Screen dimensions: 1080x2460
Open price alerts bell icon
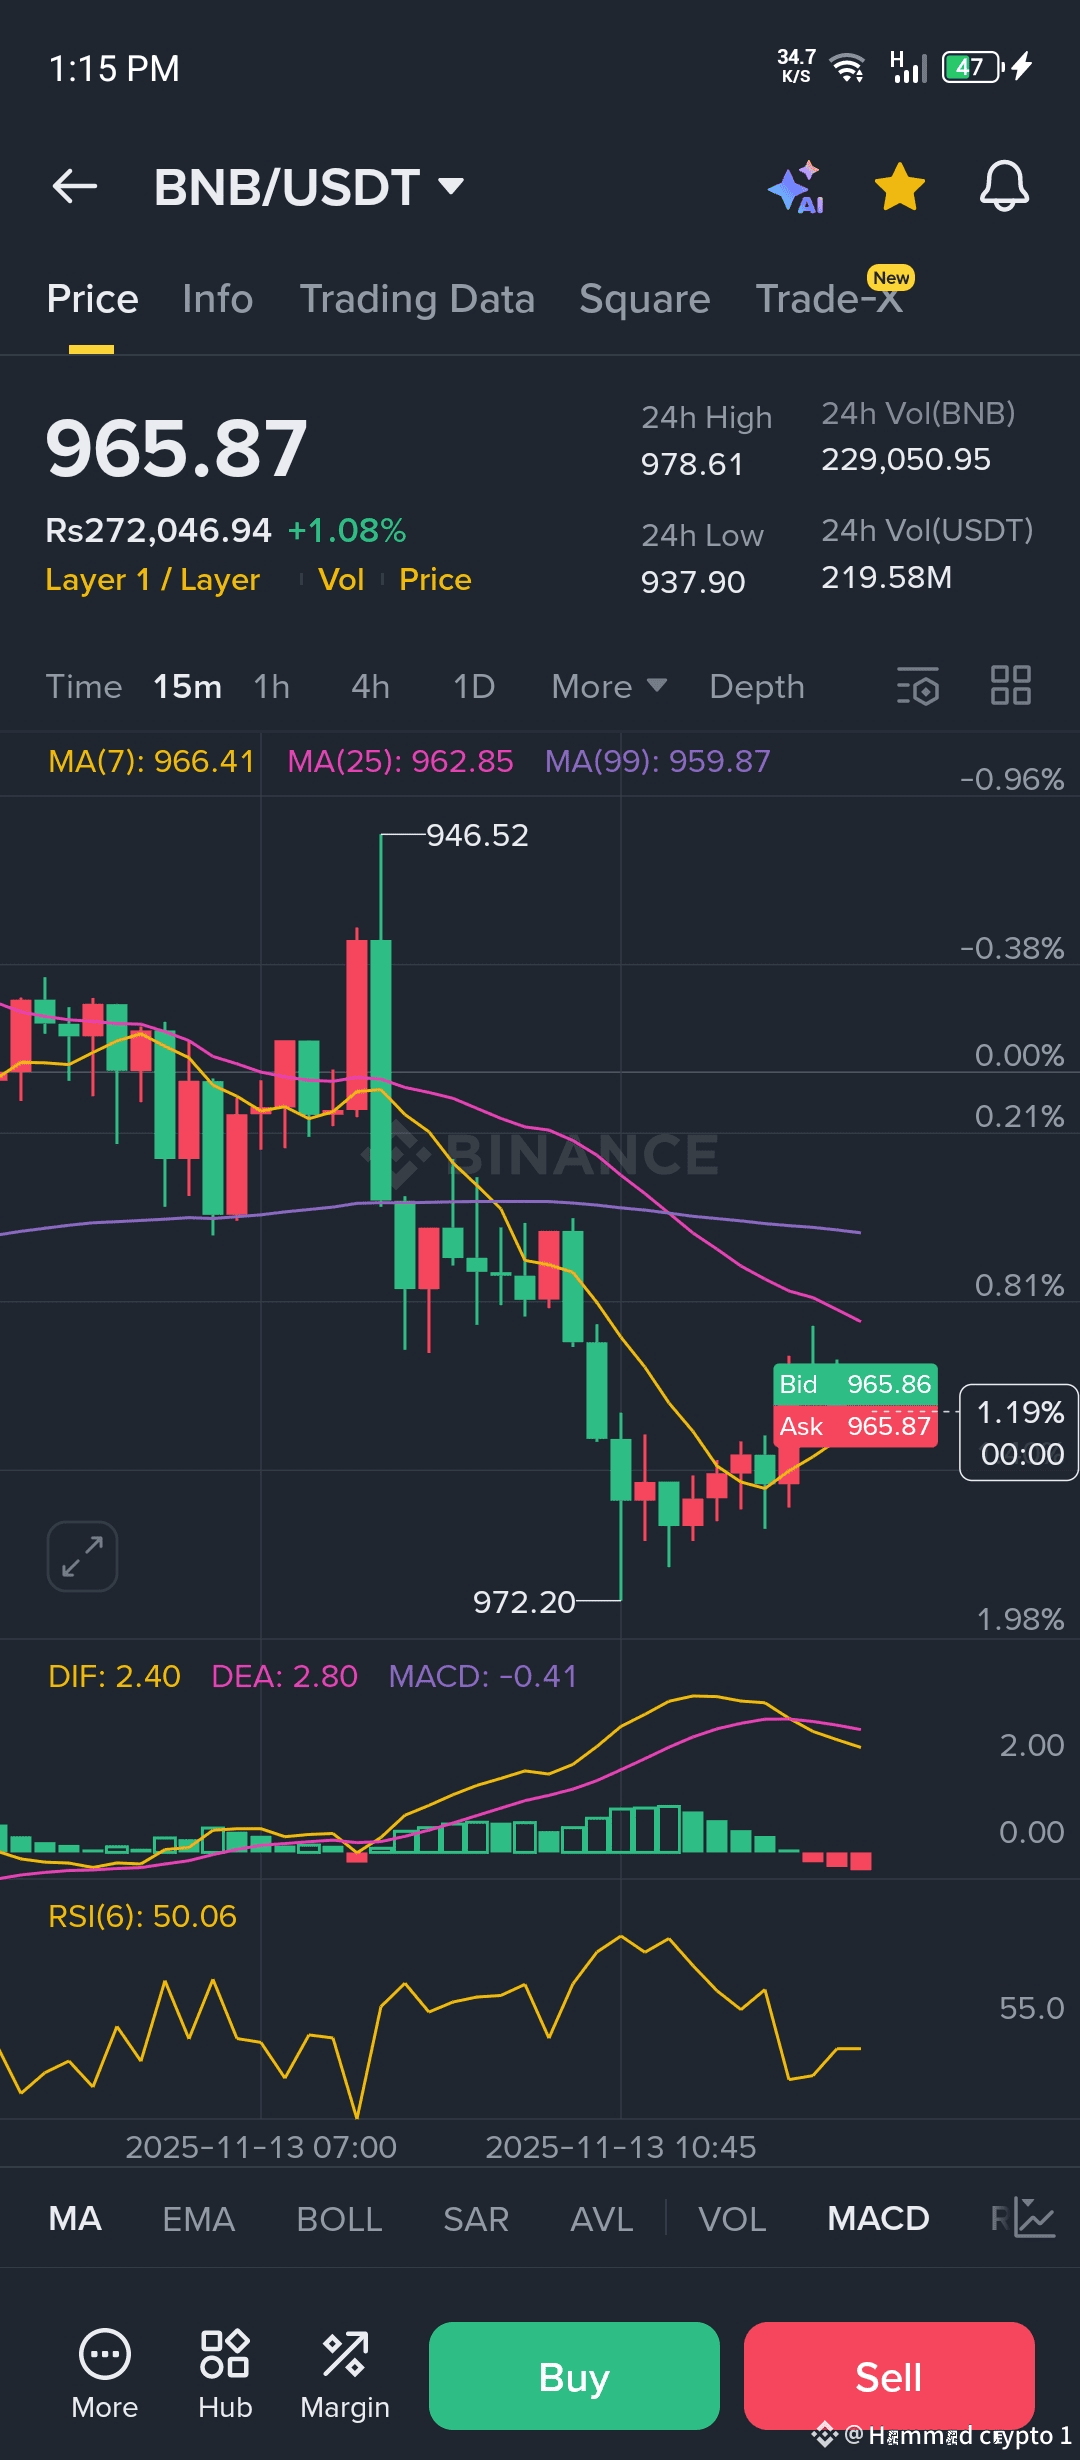(x=1004, y=186)
